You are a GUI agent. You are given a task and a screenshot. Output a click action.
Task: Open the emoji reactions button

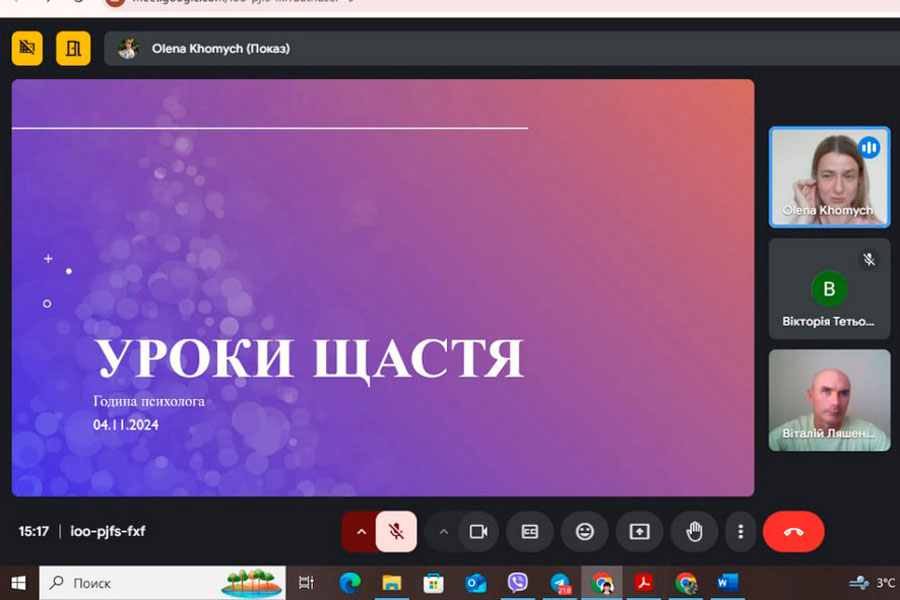tap(584, 532)
